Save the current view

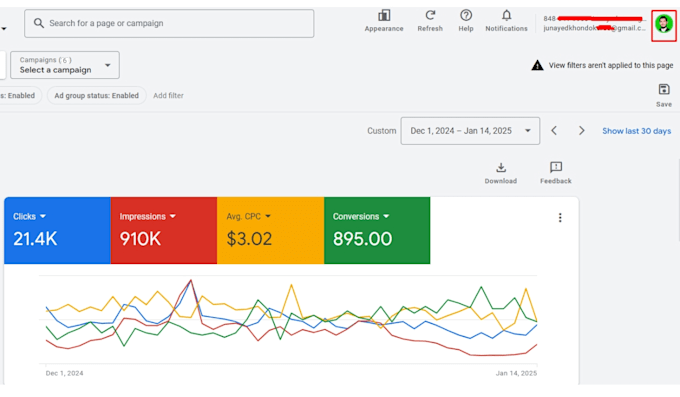pos(664,95)
